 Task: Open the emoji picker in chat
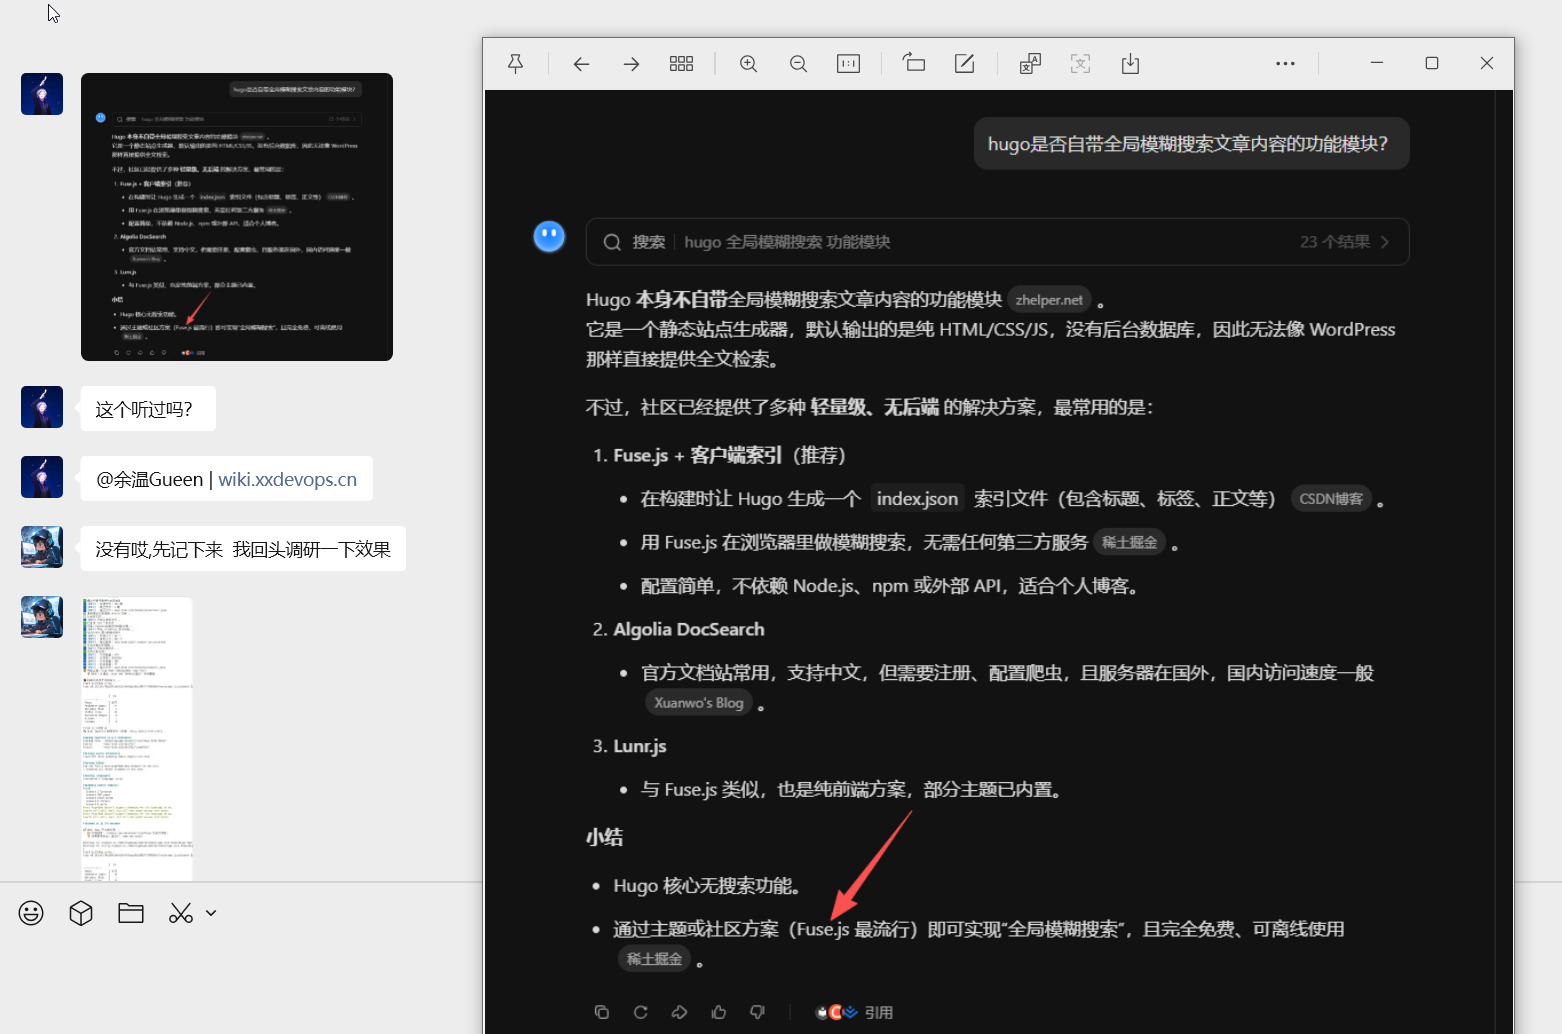tap(31, 913)
